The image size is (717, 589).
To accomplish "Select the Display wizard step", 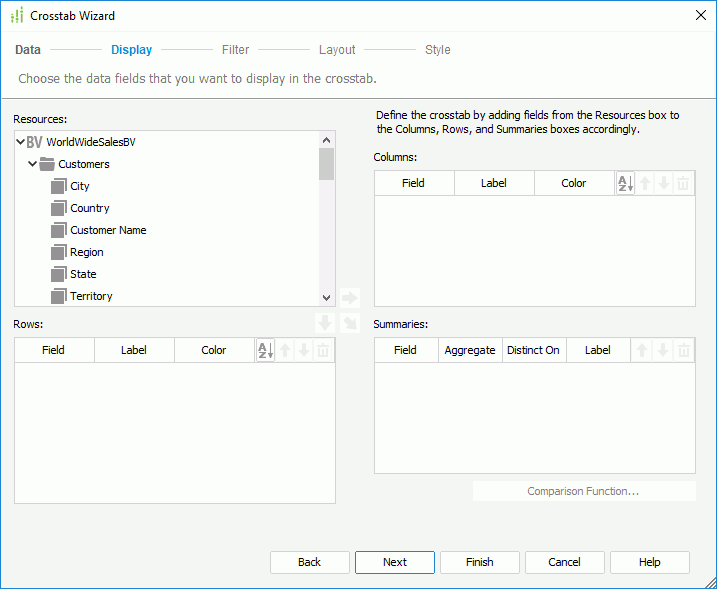I will tap(132, 49).
